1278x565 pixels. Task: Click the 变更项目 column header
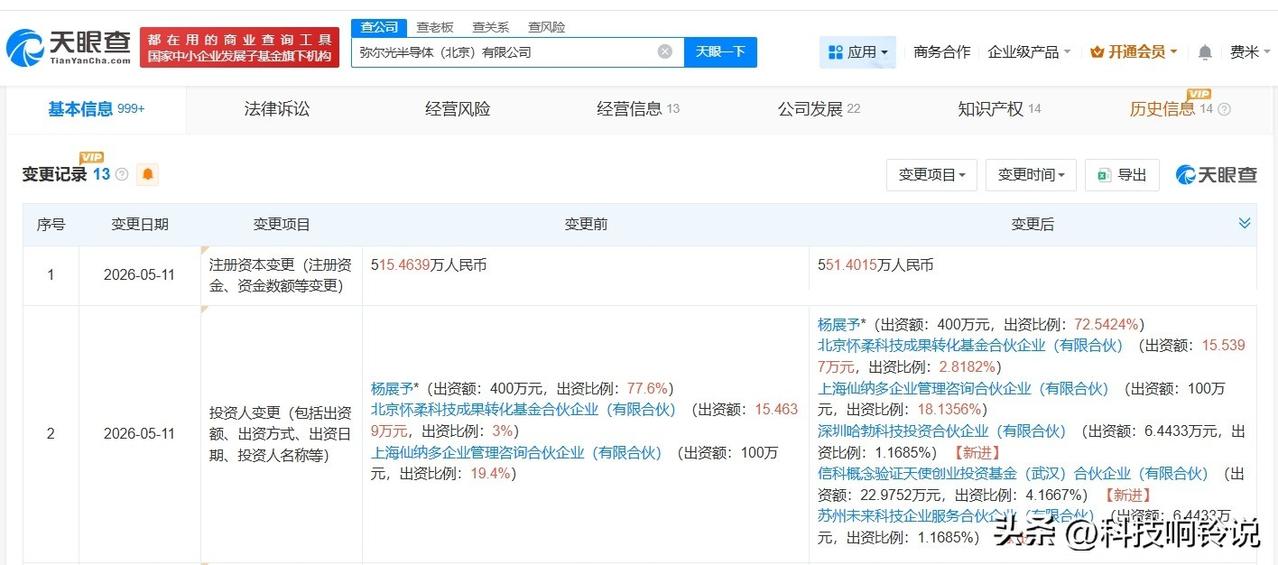[282, 225]
